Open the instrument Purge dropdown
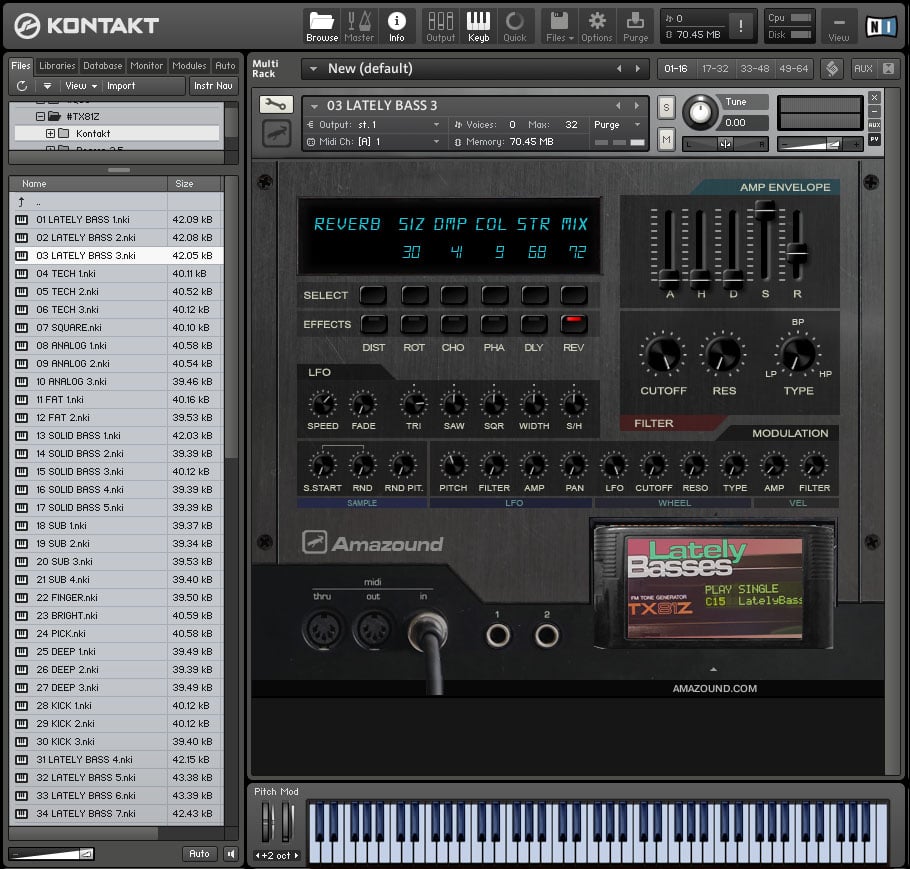The image size is (910, 869). click(617, 125)
